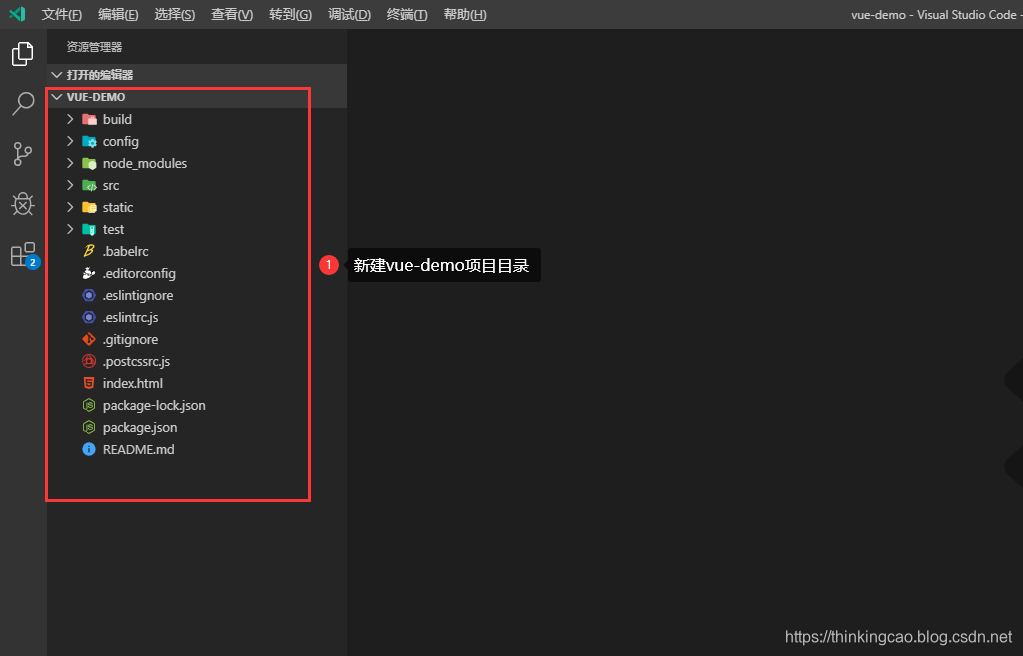Click the PostCSS icon of .postcssrc.js

click(x=89, y=362)
